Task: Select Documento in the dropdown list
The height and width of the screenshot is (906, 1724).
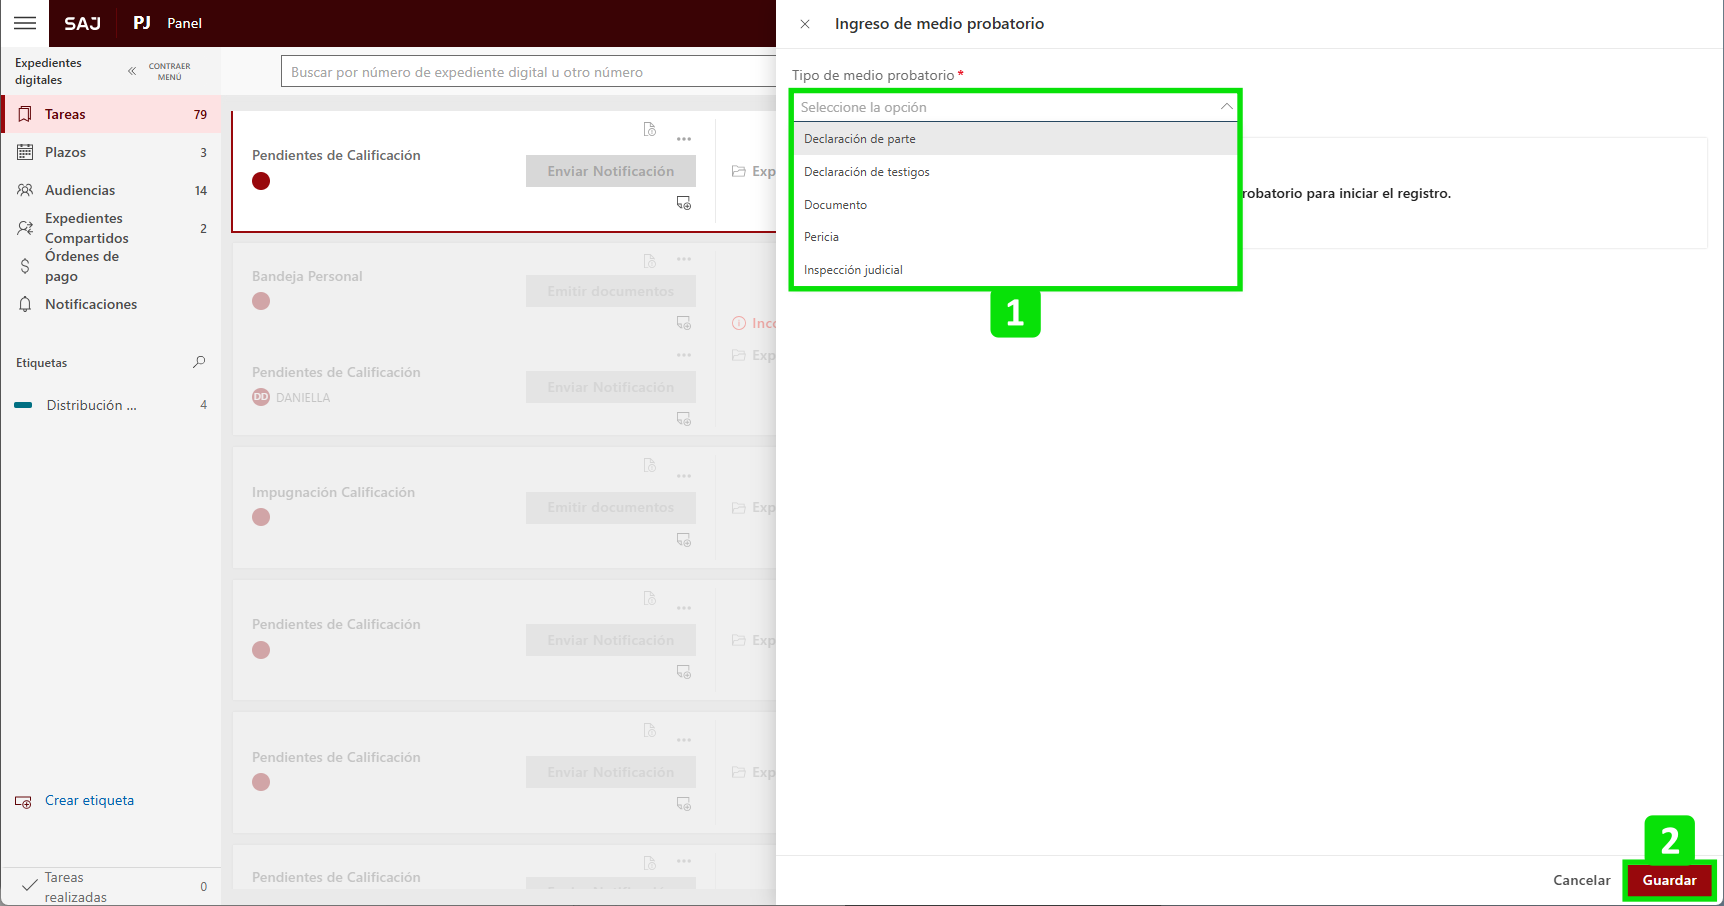Action: (836, 205)
